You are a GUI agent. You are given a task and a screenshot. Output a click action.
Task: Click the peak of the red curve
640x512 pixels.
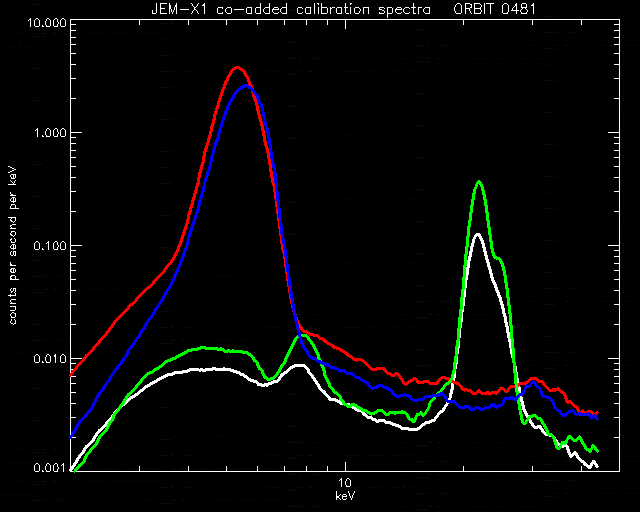pos(237,69)
